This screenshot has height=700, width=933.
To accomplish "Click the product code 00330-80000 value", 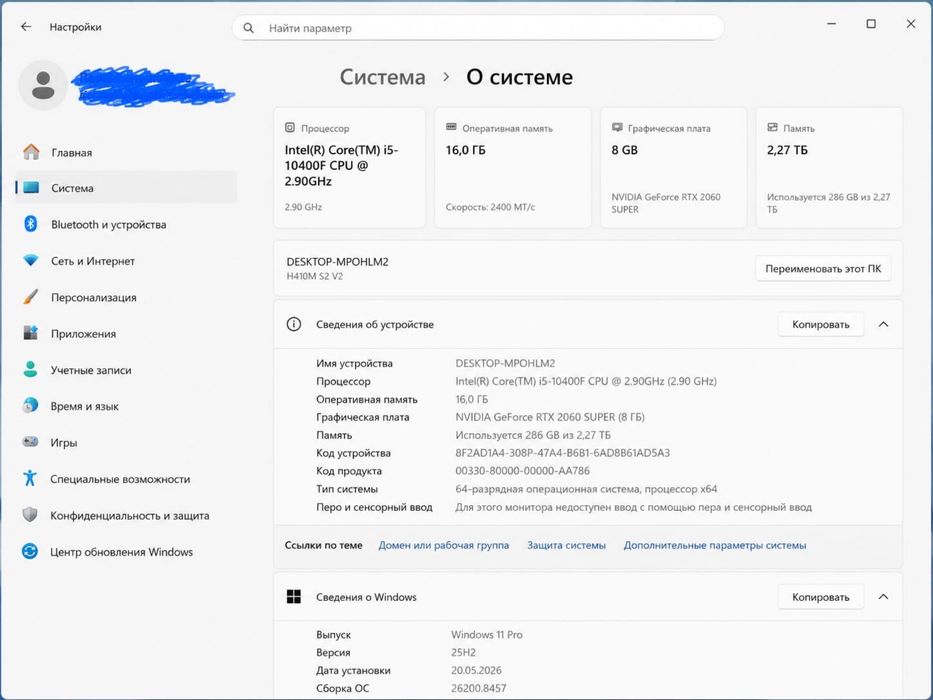I will click(x=522, y=471).
